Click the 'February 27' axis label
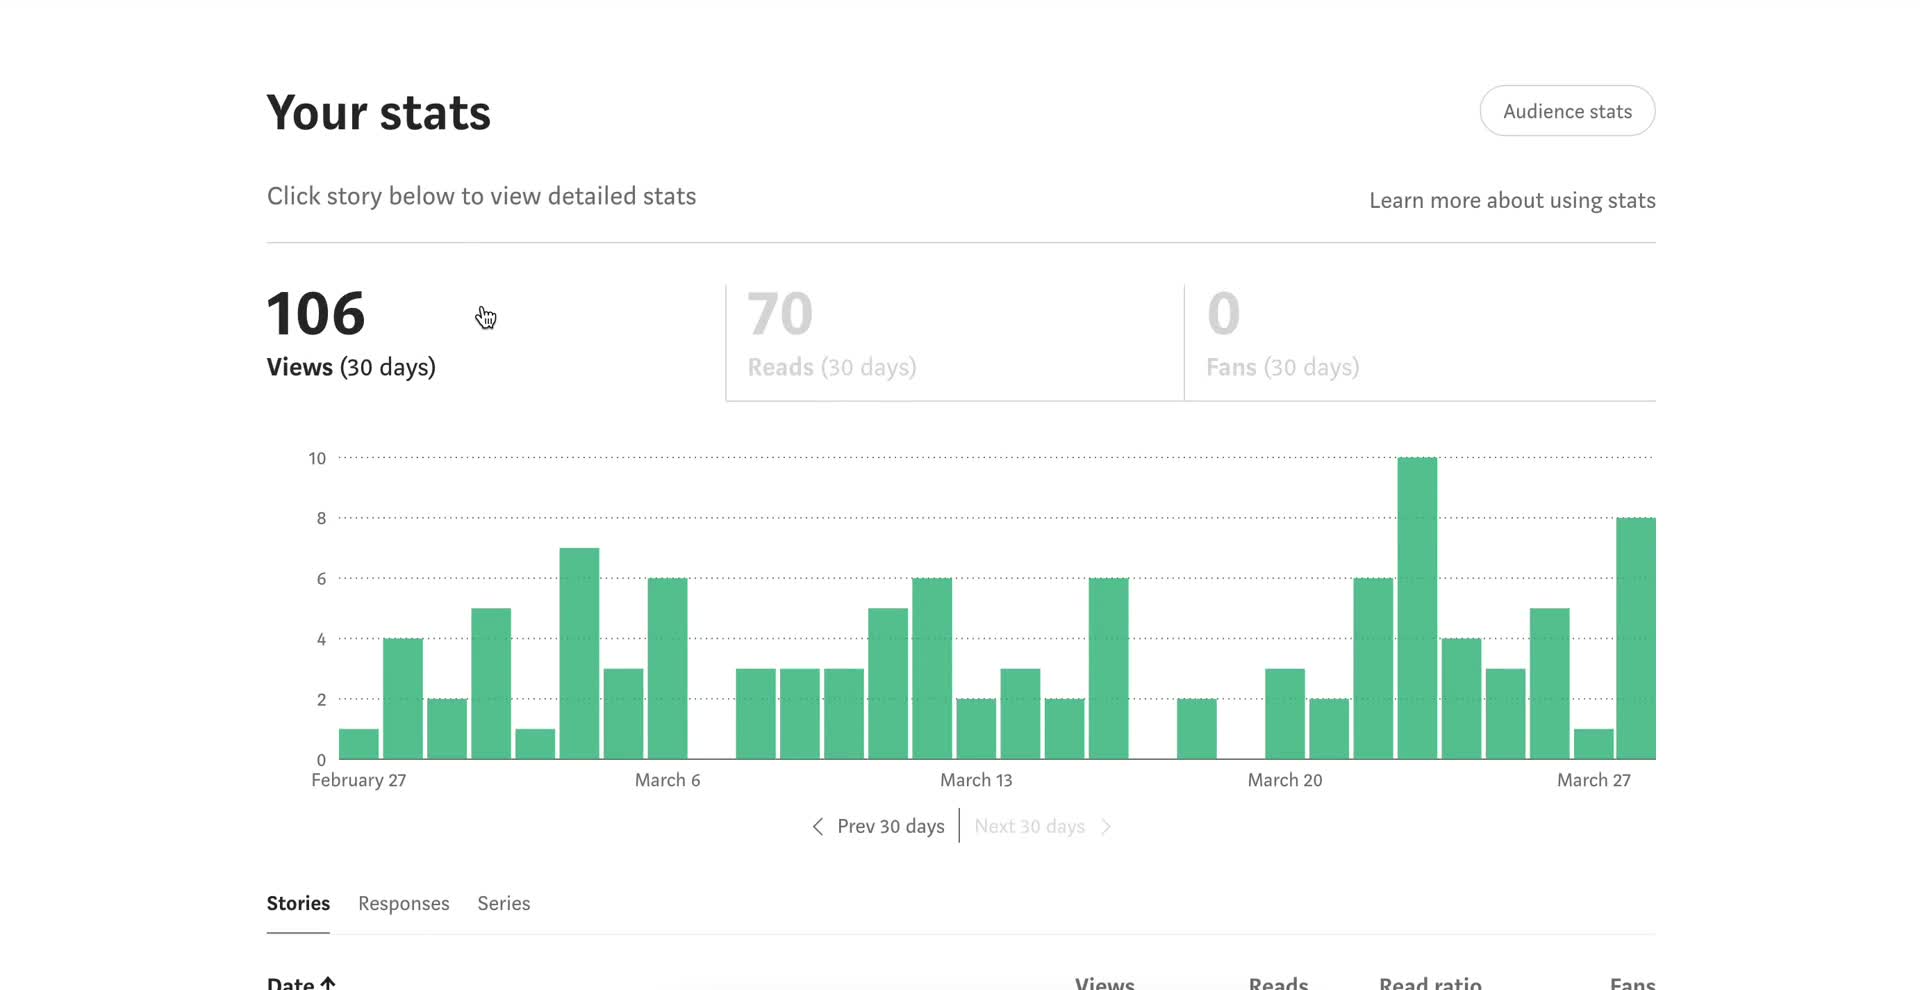 [x=359, y=780]
